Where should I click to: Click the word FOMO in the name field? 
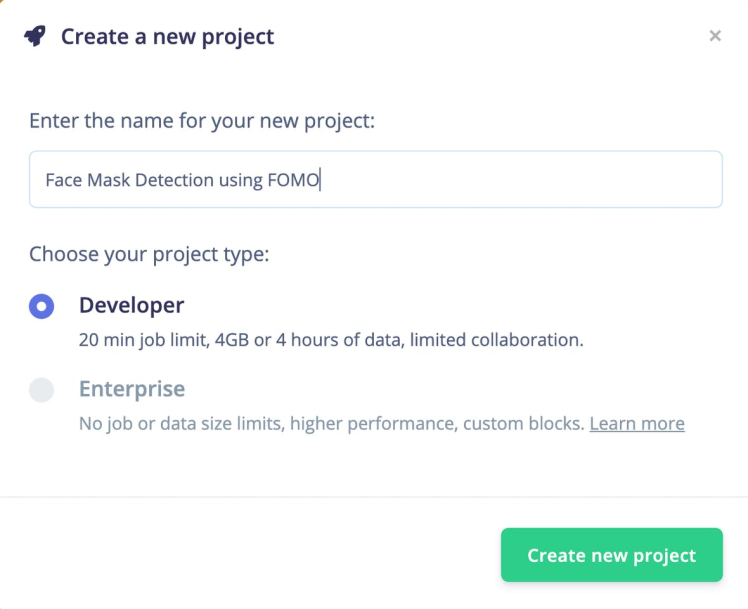tap(293, 180)
